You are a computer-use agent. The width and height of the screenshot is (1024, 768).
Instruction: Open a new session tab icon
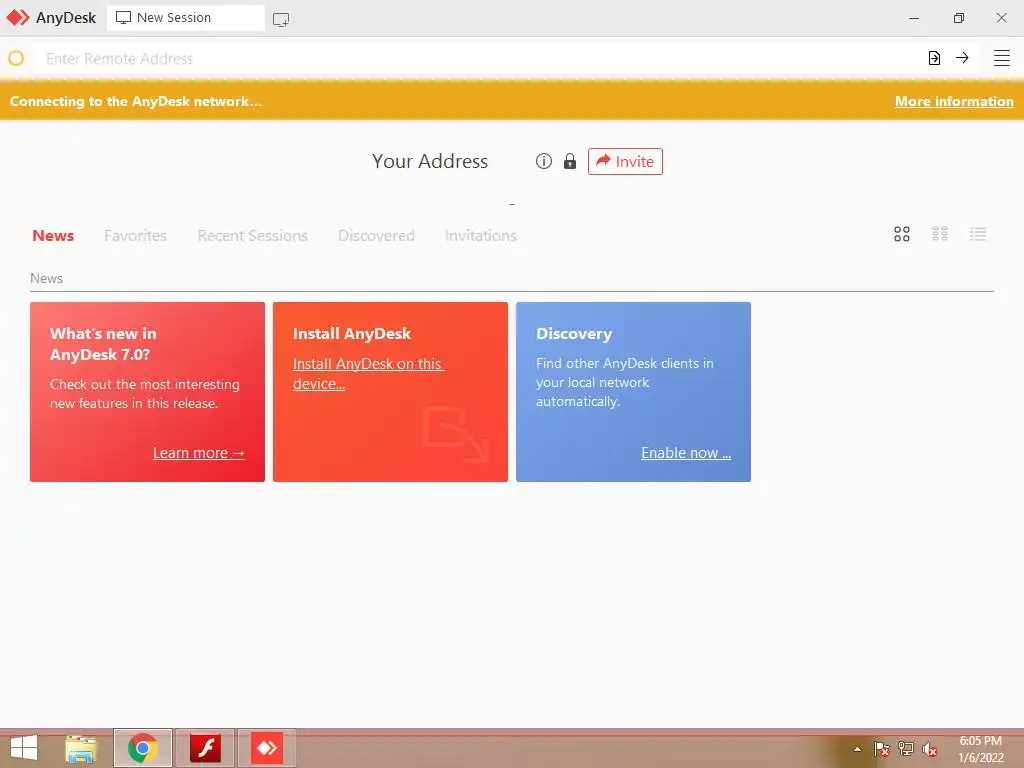281,20
